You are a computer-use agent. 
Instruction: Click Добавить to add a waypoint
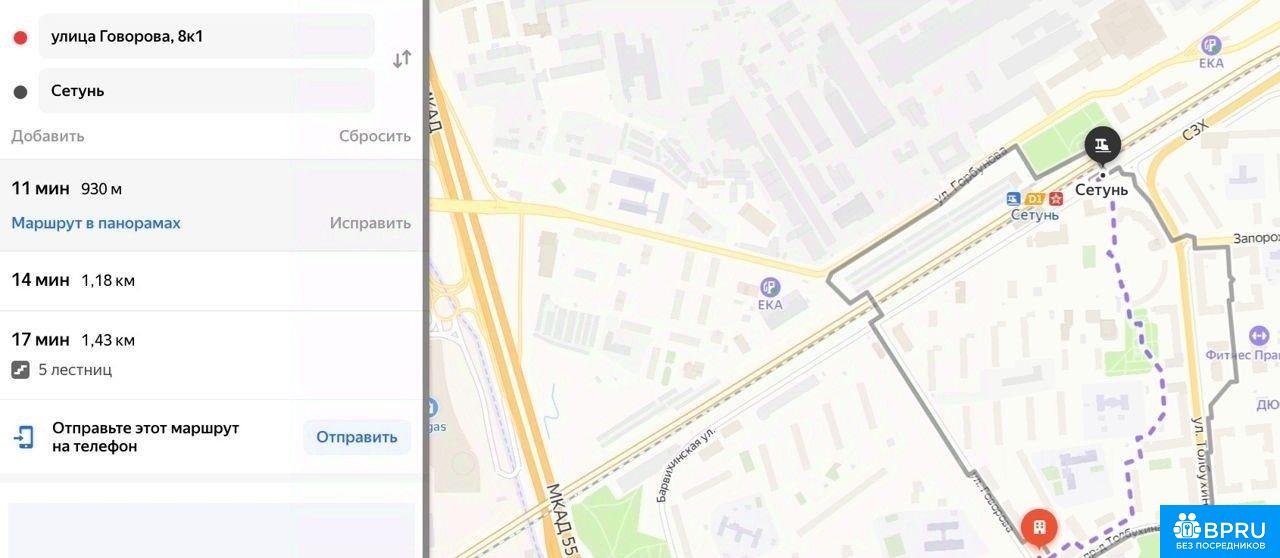pyautogui.click(x=48, y=136)
